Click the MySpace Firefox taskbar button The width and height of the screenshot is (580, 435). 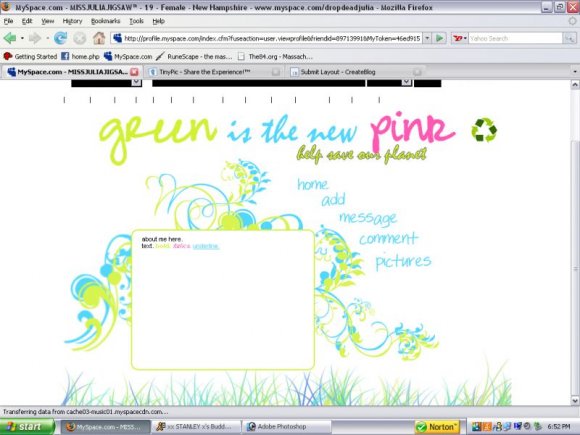click(105, 426)
